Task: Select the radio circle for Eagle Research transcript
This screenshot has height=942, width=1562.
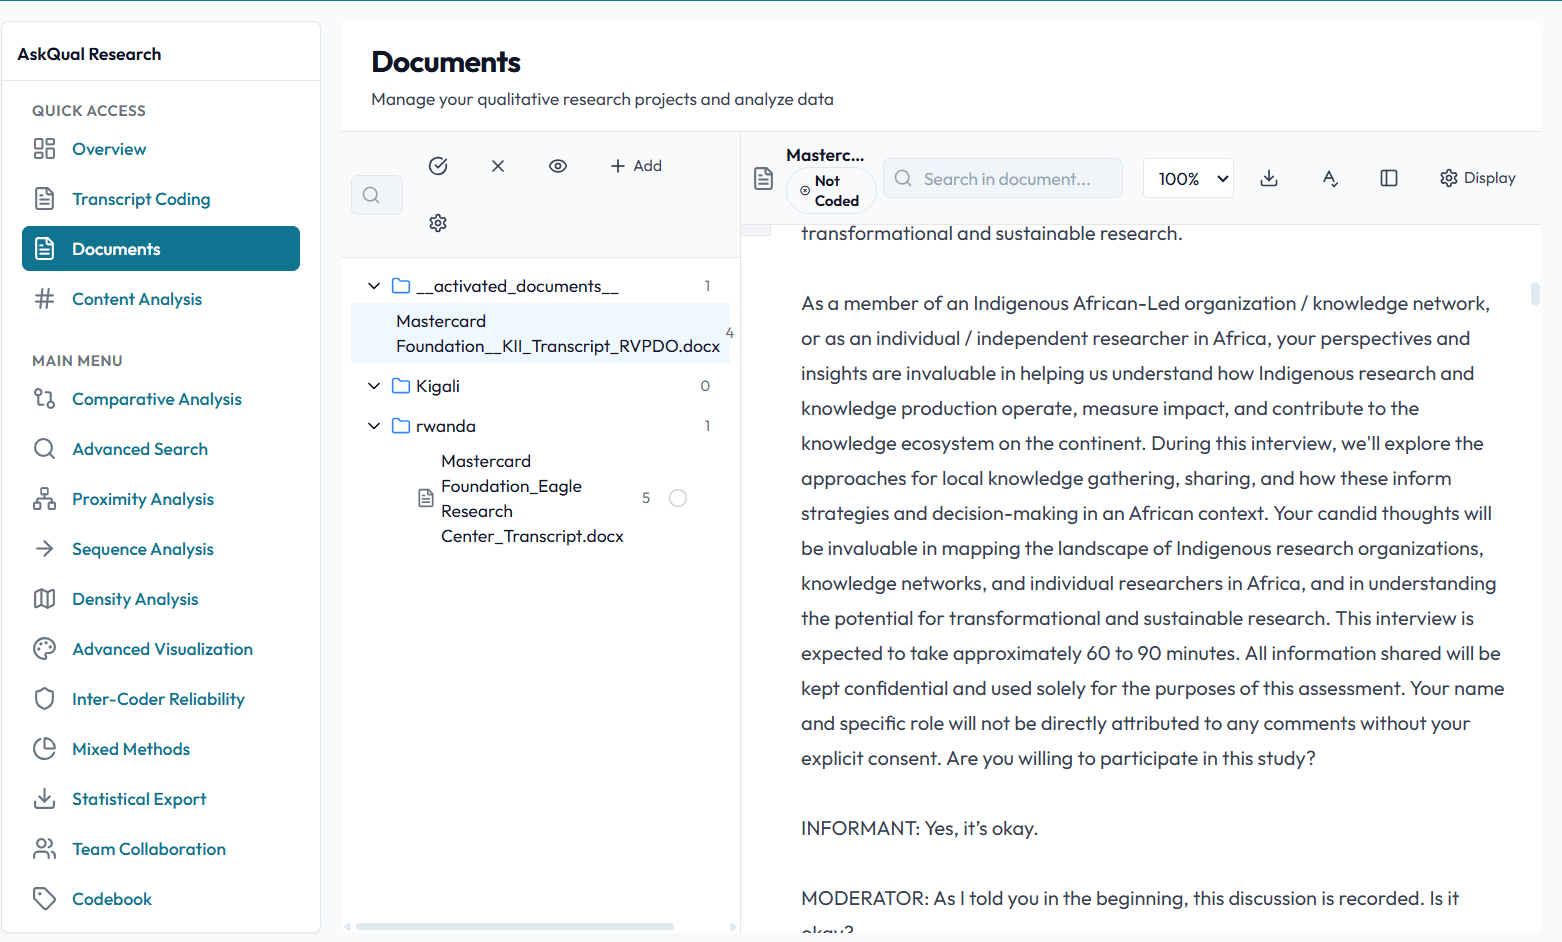Action: [x=678, y=498]
